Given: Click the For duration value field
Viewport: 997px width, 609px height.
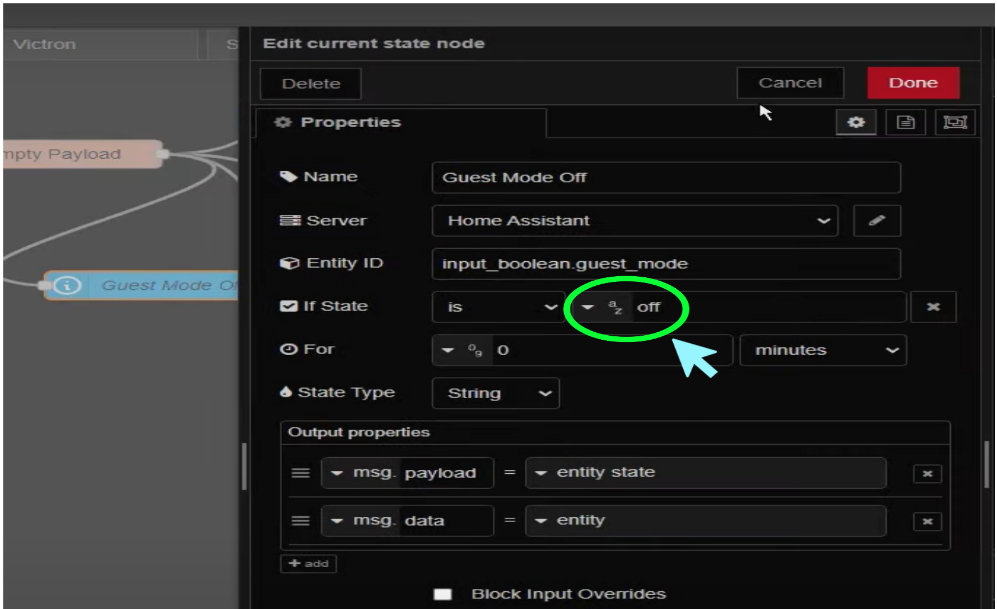Looking at the screenshot, I should pyautogui.click(x=612, y=350).
